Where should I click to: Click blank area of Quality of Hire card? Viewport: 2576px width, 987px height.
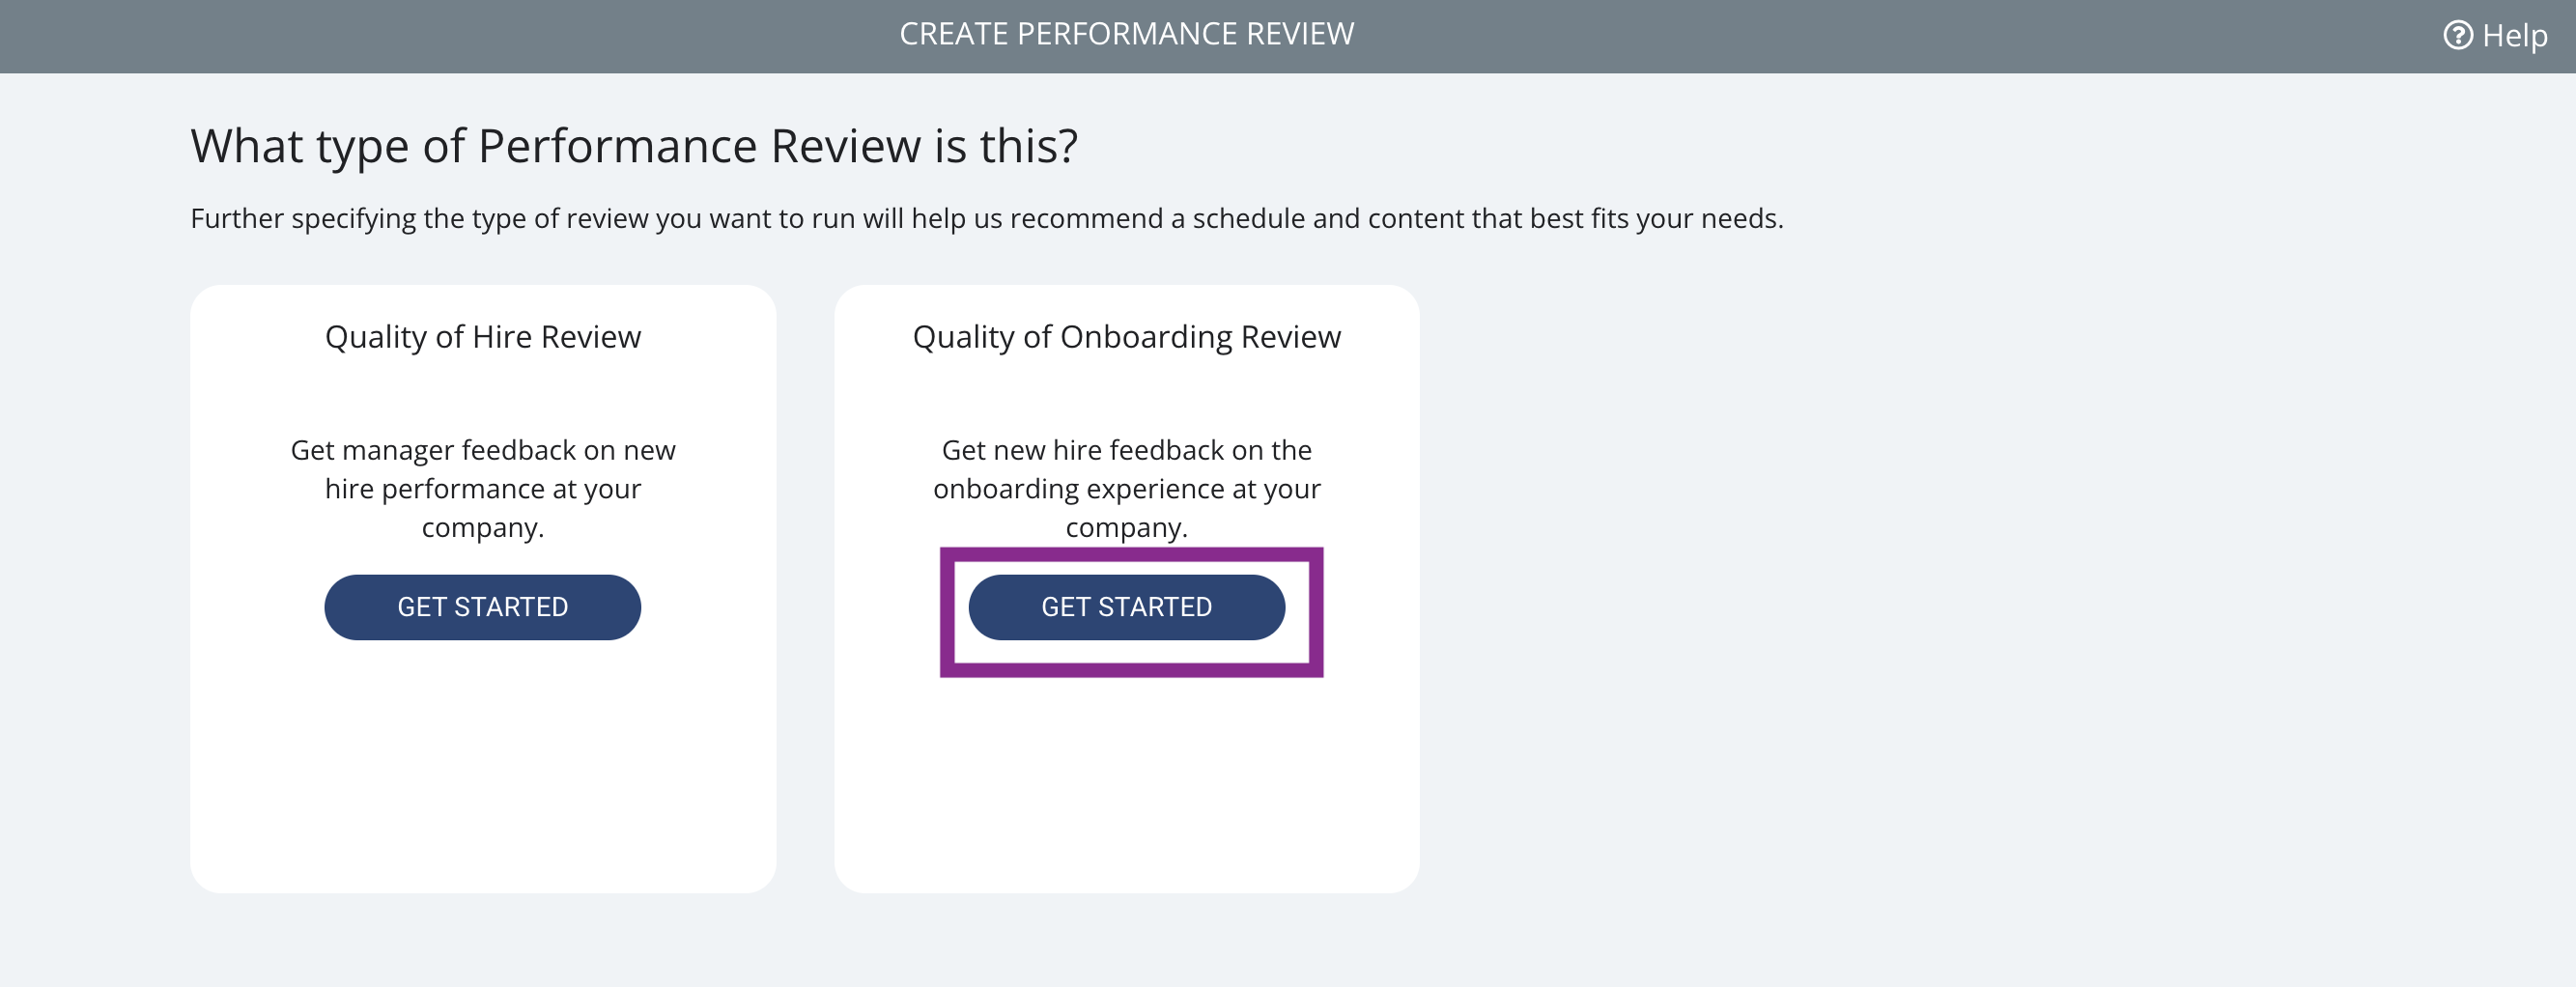point(482,770)
